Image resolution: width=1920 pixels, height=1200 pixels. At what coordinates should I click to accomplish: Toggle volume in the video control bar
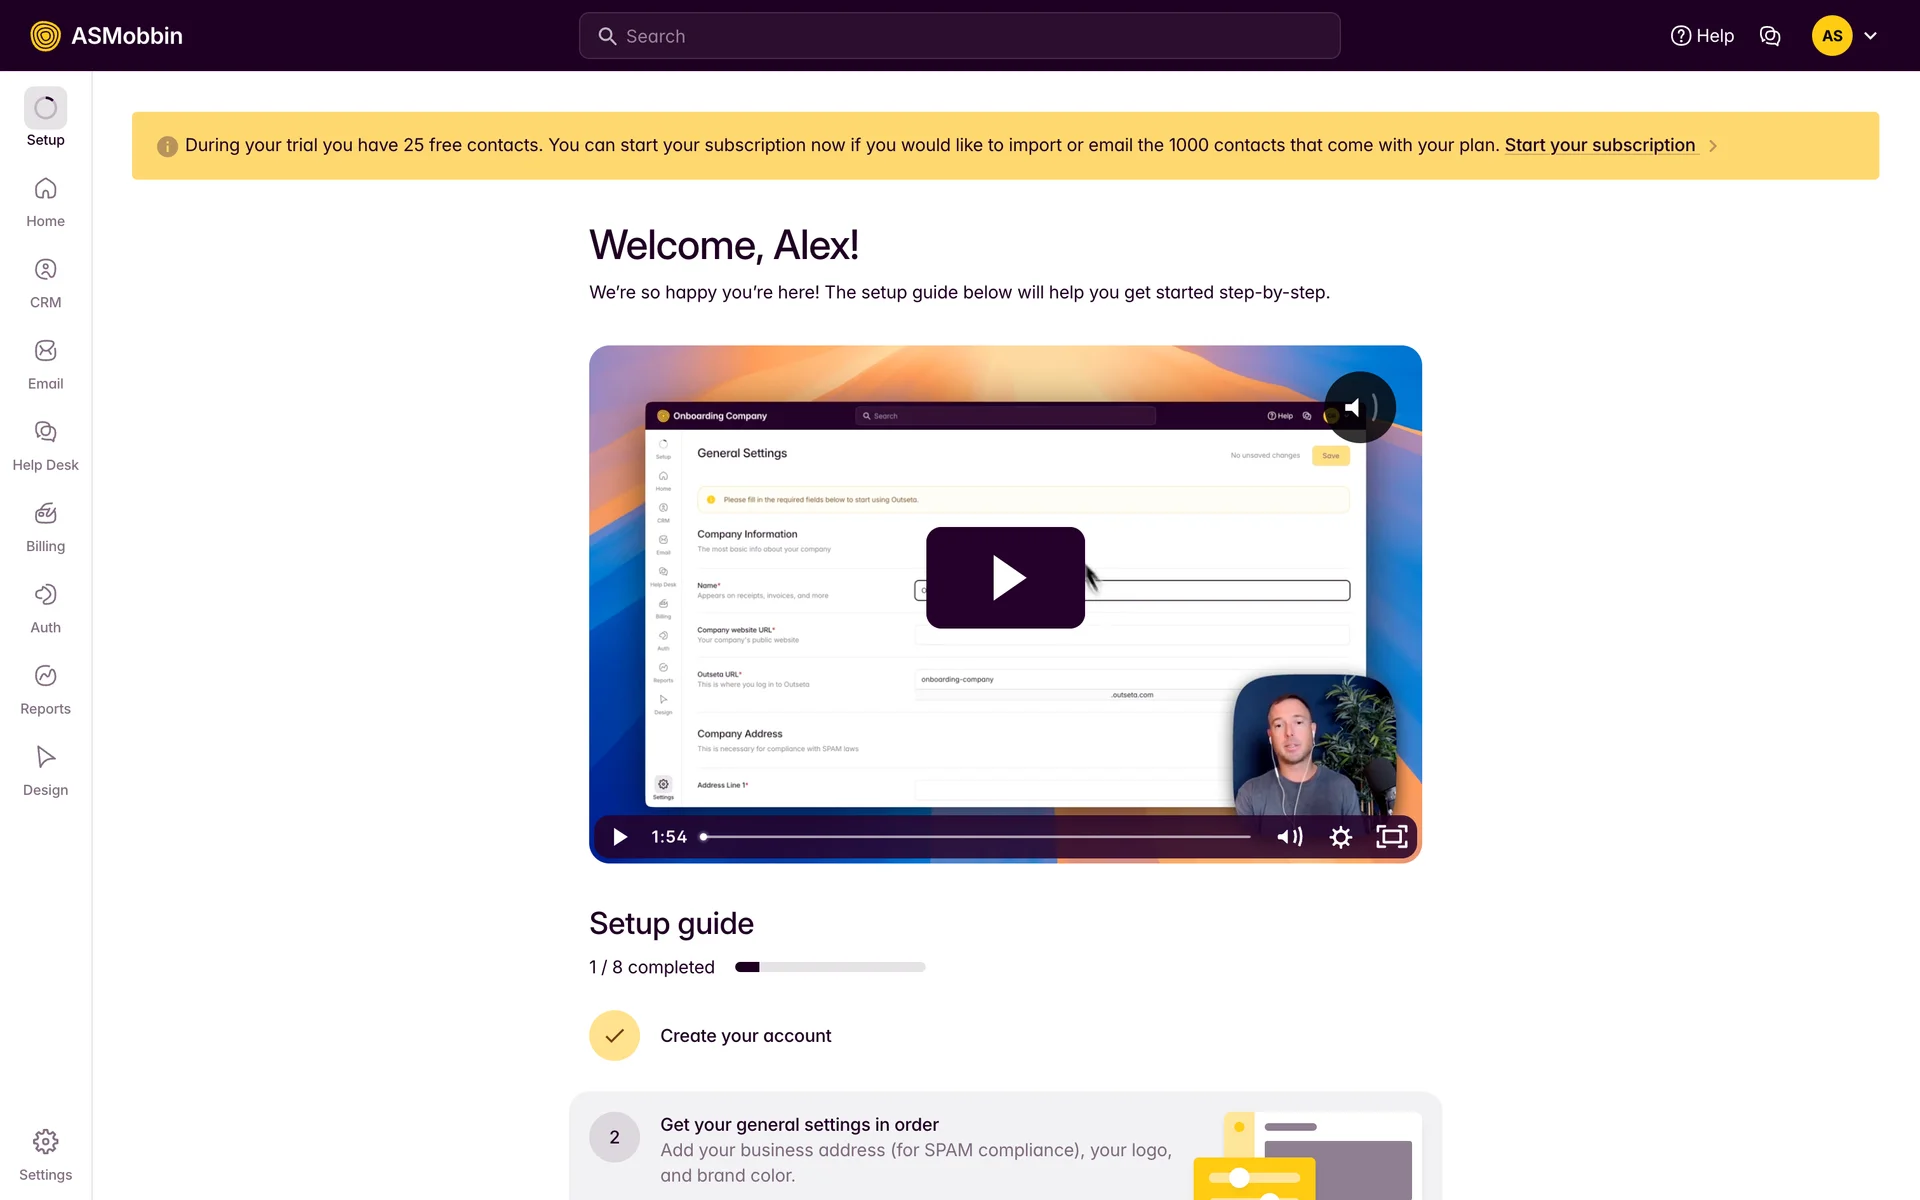tap(1289, 837)
